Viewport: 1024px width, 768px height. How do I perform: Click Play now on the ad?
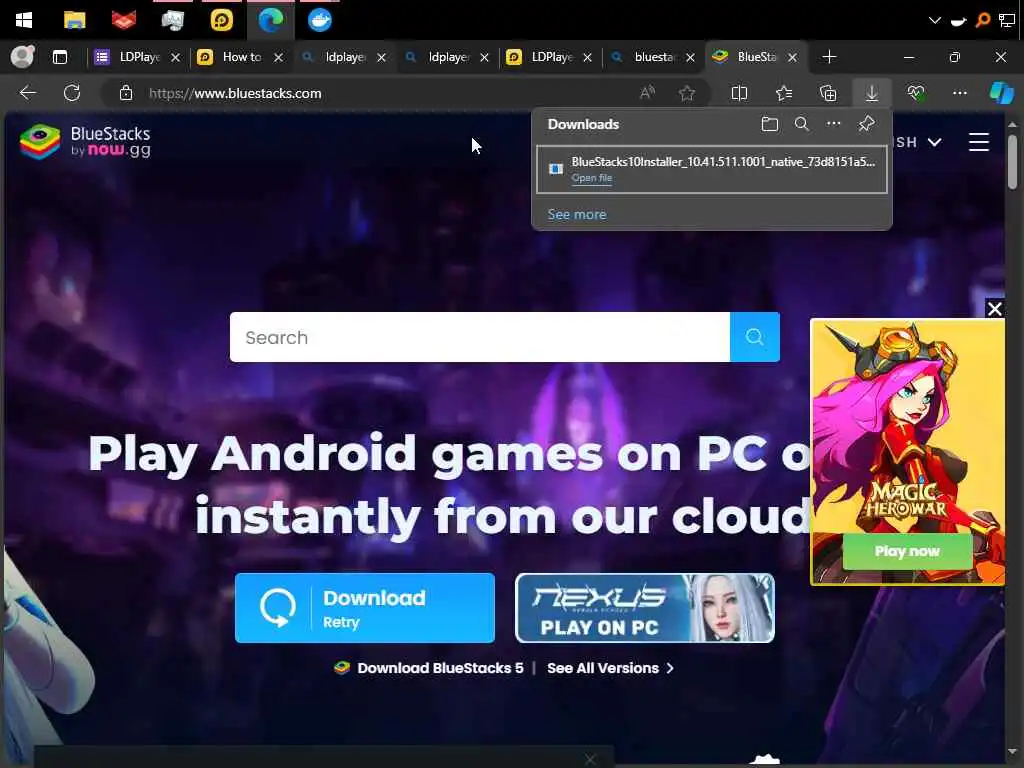pos(907,551)
